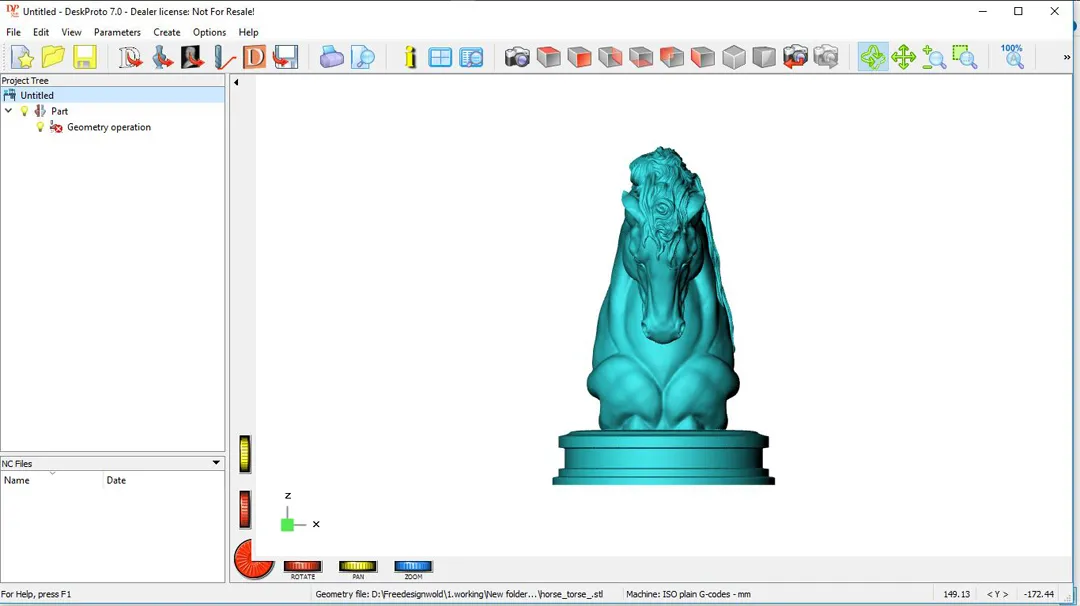Collapse the Part tree node
This screenshot has height=606, width=1080.
click(x=9, y=111)
